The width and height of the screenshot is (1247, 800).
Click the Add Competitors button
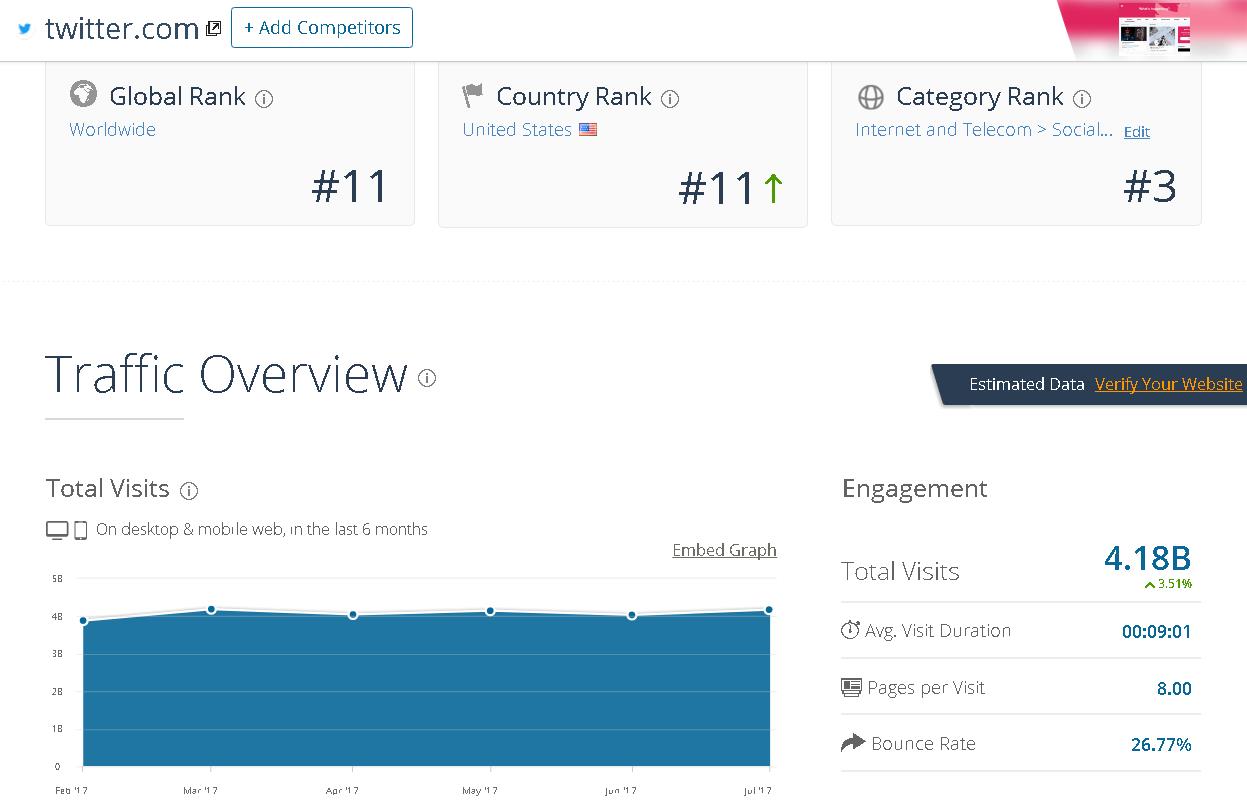tap(322, 28)
